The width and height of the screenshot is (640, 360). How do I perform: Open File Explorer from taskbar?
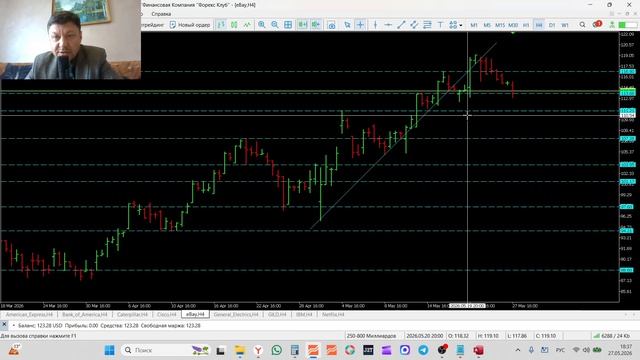(240, 350)
